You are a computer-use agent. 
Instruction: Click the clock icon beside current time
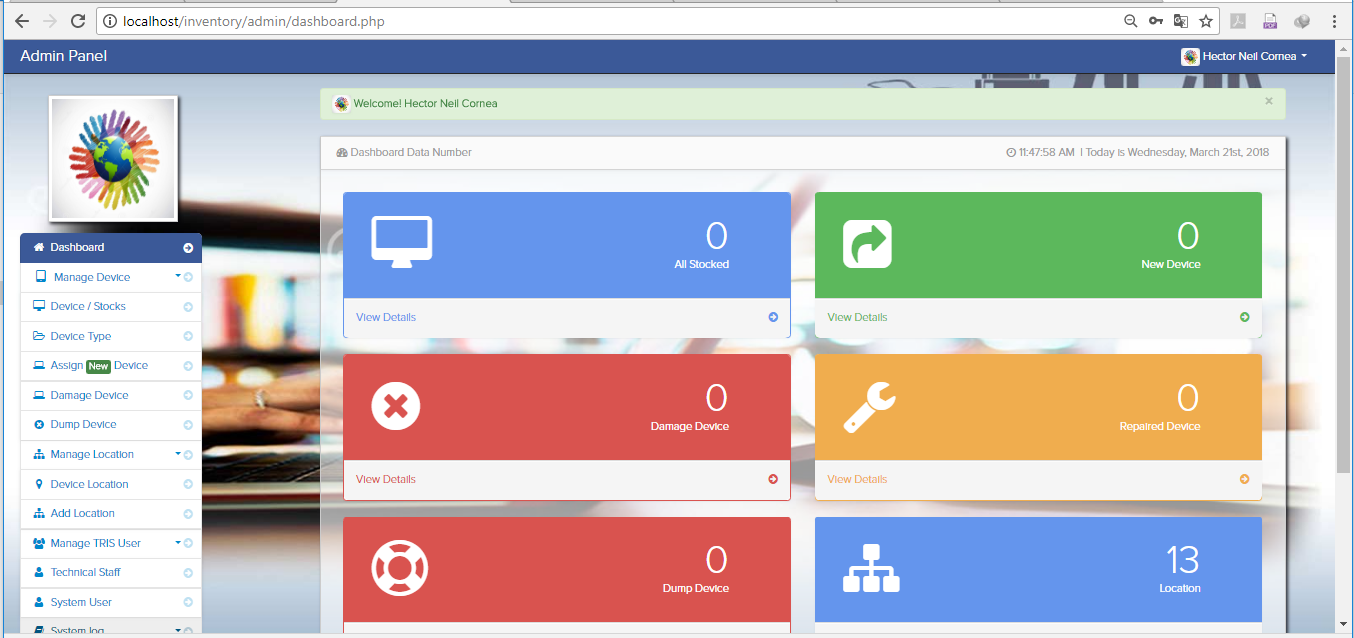click(1011, 152)
